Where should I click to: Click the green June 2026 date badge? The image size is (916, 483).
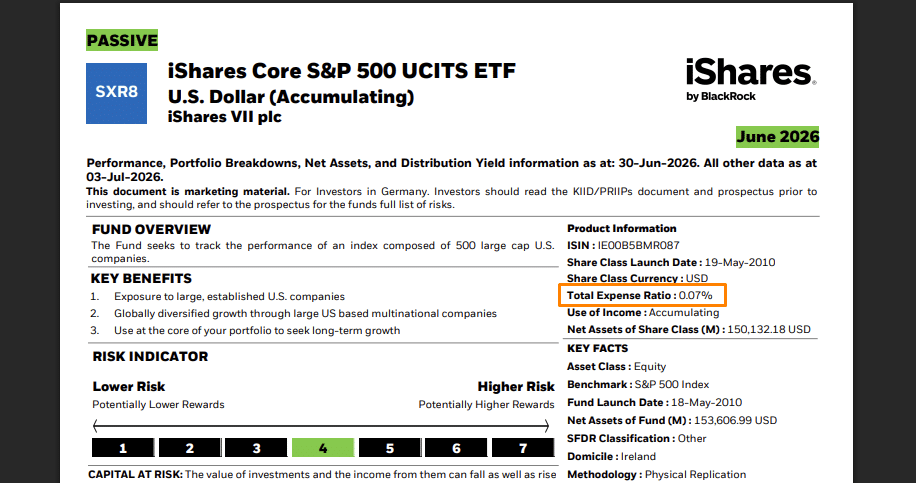pos(778,137)
